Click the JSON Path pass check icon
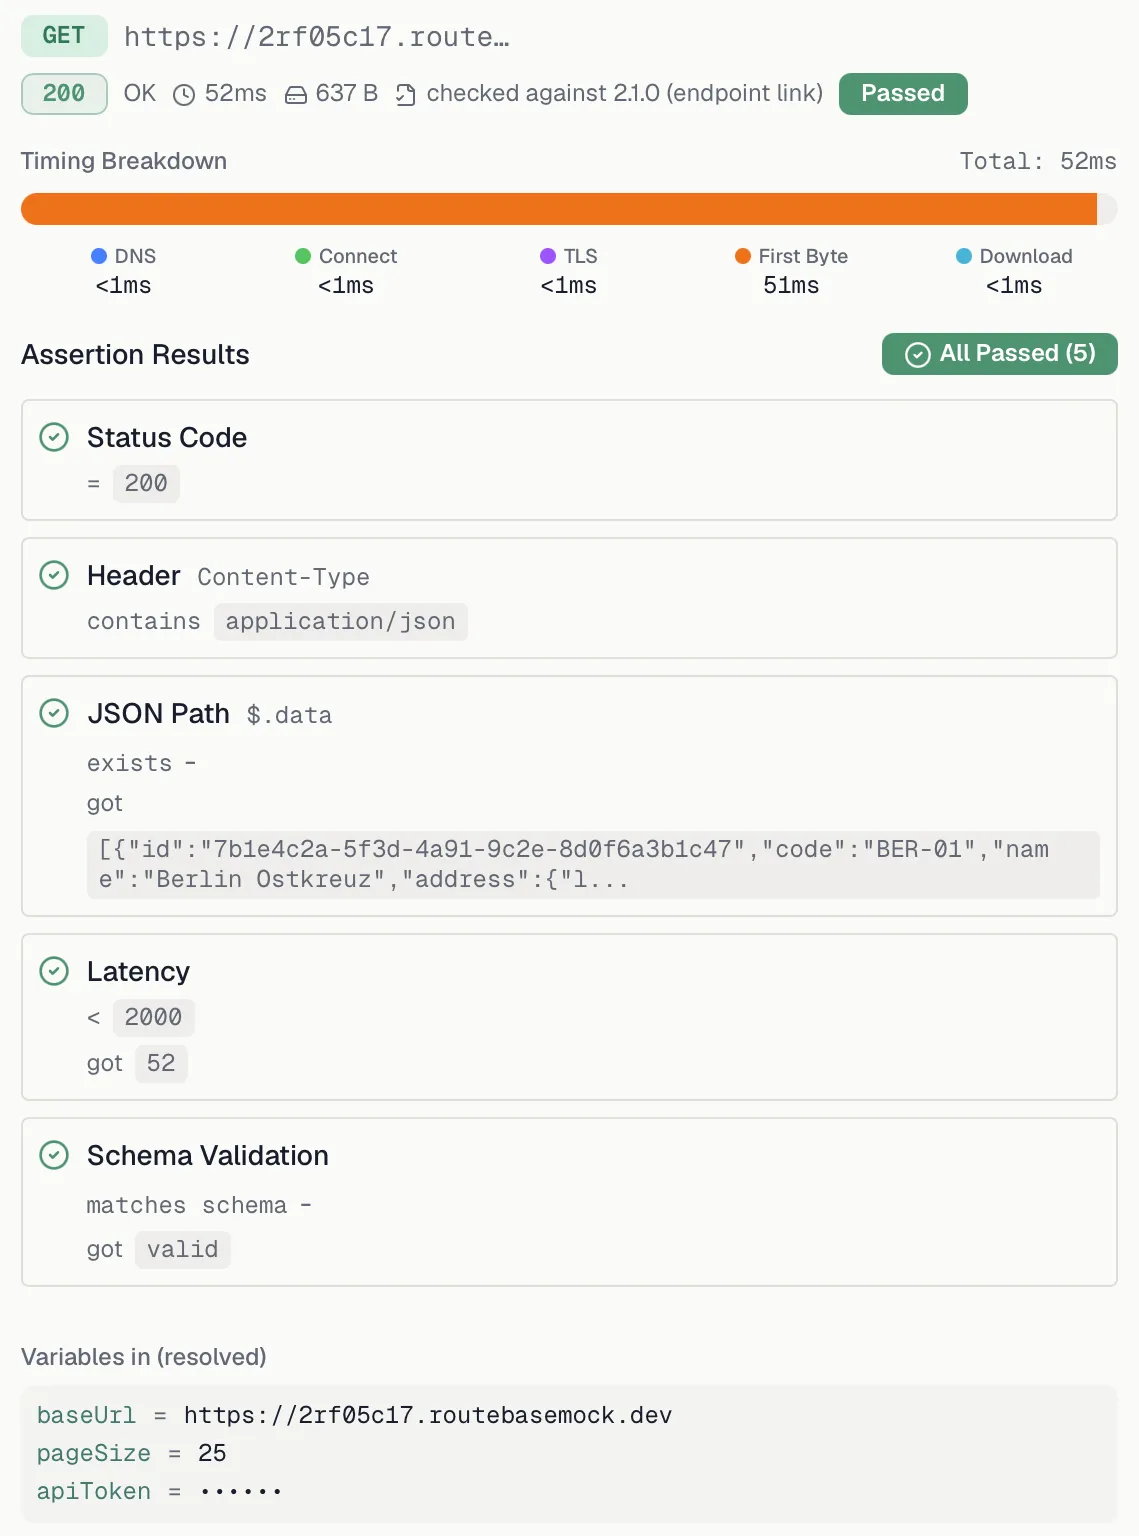Viewport: 1139px width, 1536px height. (54, 713)
